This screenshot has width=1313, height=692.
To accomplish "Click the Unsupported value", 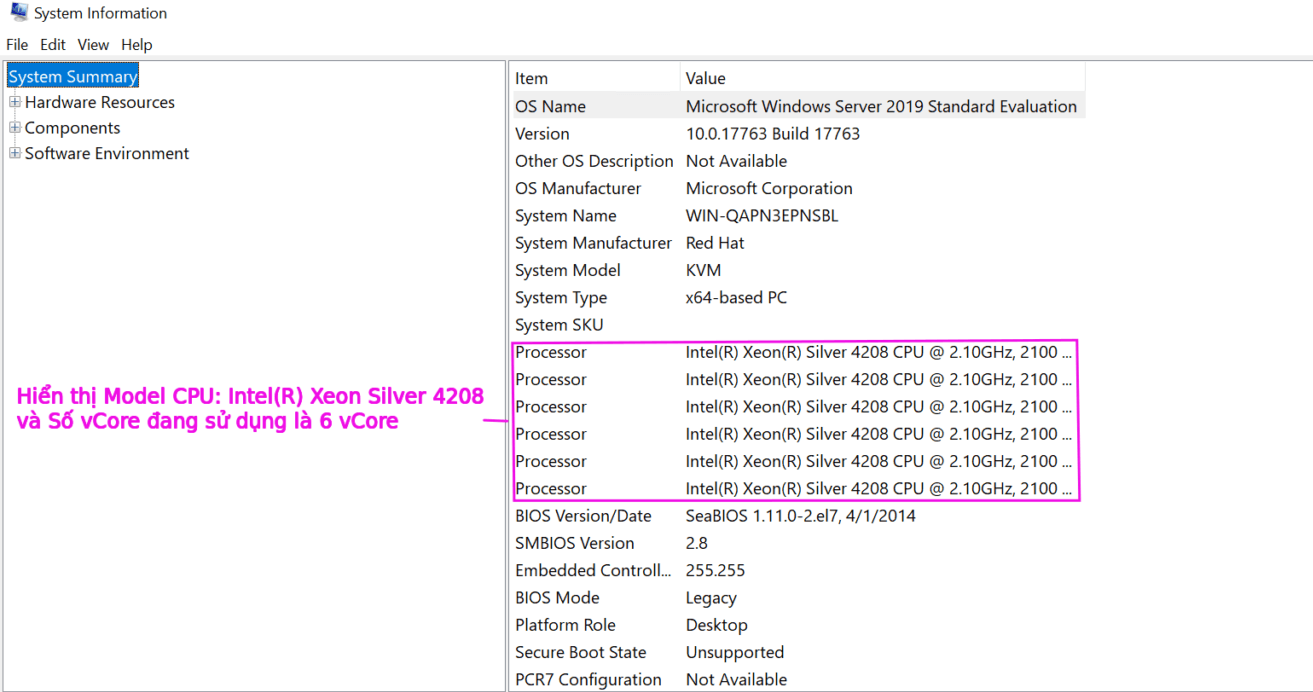I will coord(735,653).
